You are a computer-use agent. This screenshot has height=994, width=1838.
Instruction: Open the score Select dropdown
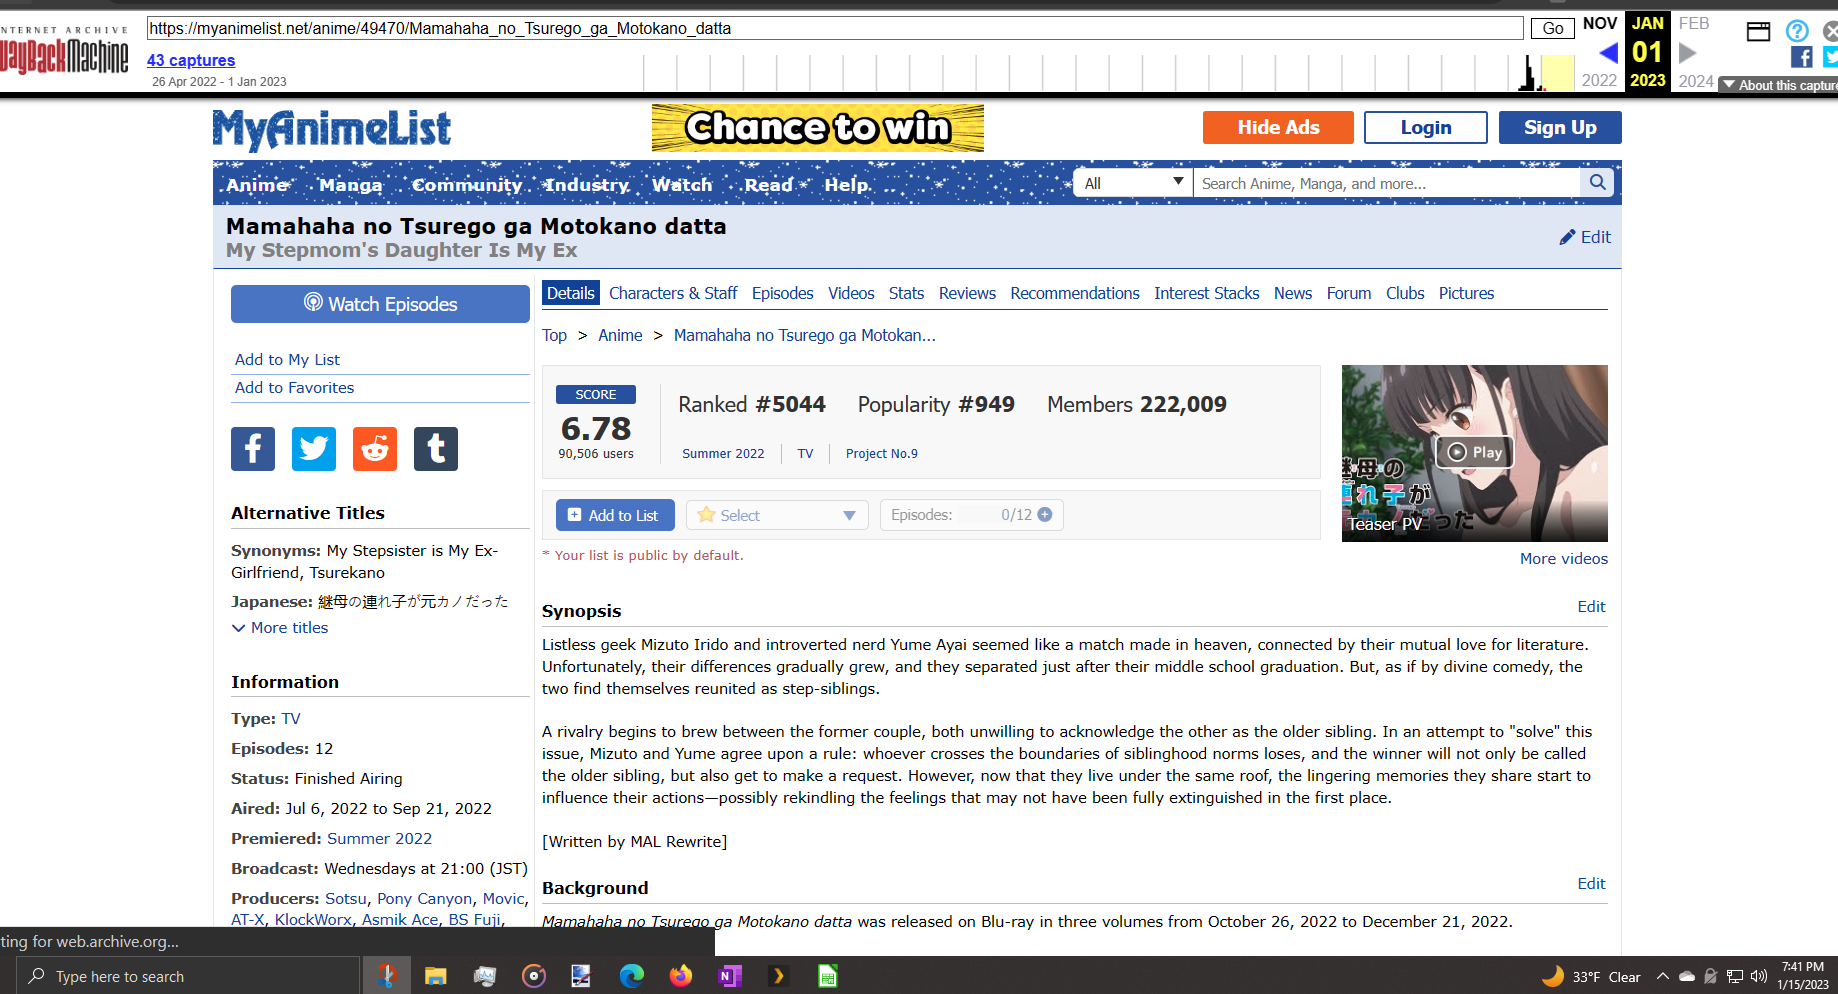pos(777,515)
